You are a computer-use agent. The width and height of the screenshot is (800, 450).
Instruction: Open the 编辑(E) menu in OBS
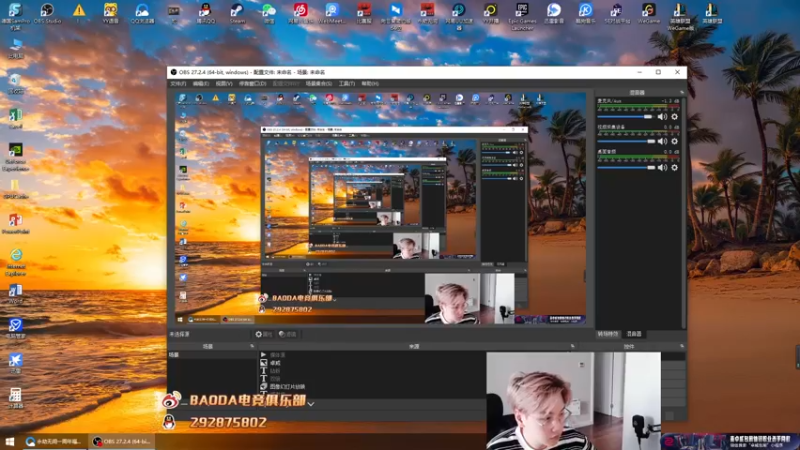[x=201, y=84]
